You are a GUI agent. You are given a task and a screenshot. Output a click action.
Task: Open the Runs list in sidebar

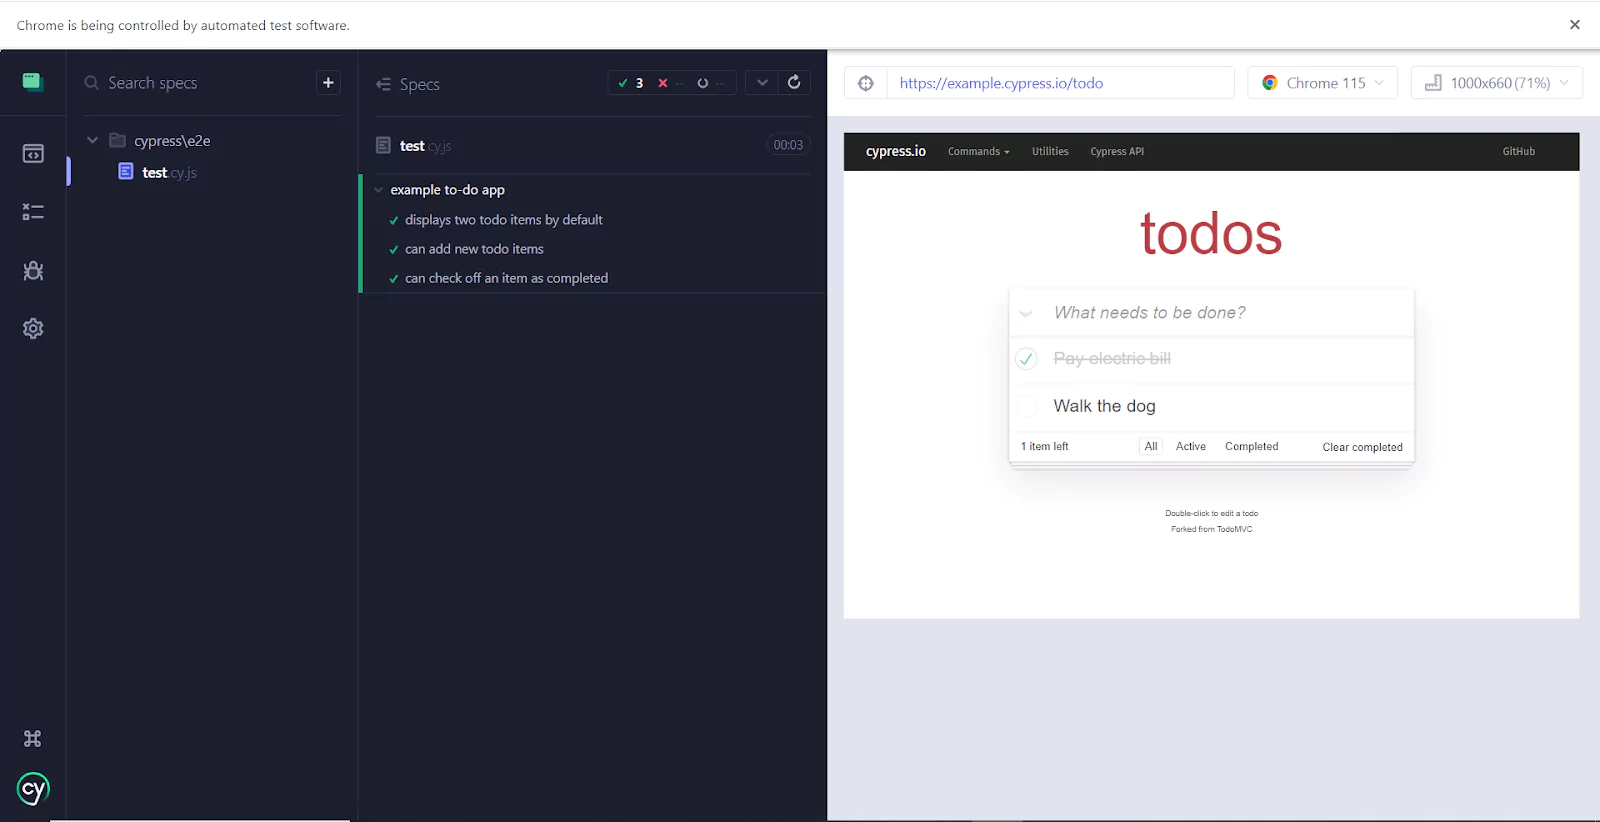(33, 212)
